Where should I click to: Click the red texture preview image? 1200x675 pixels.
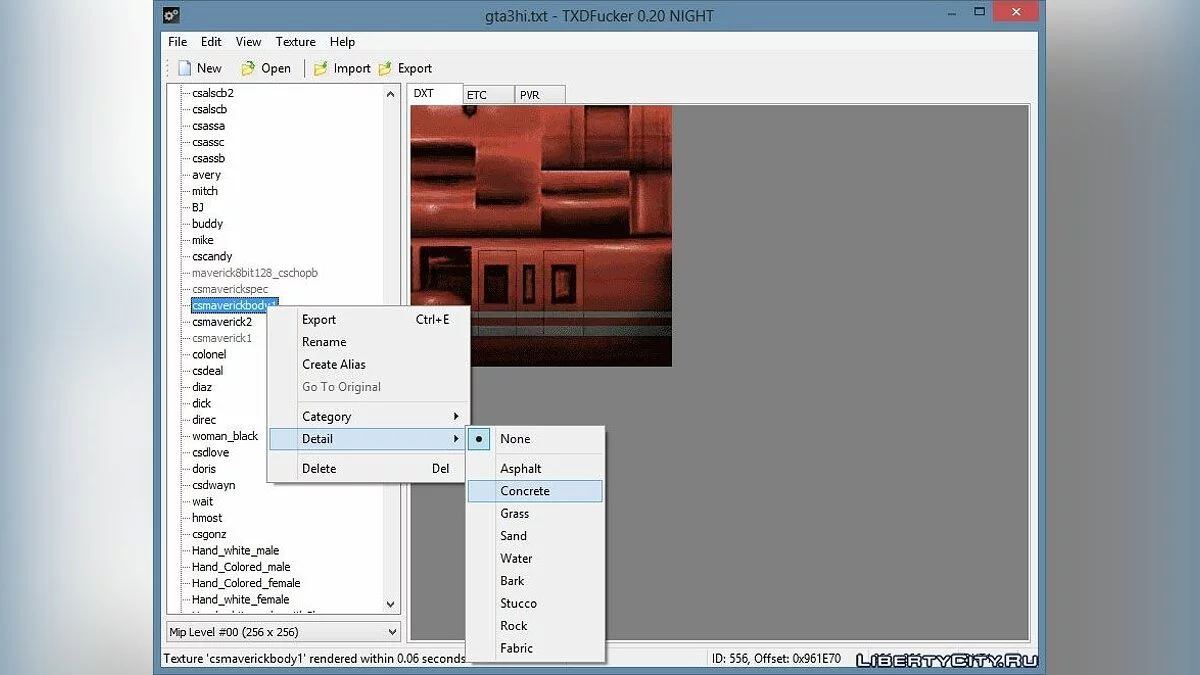click(541, 236)
